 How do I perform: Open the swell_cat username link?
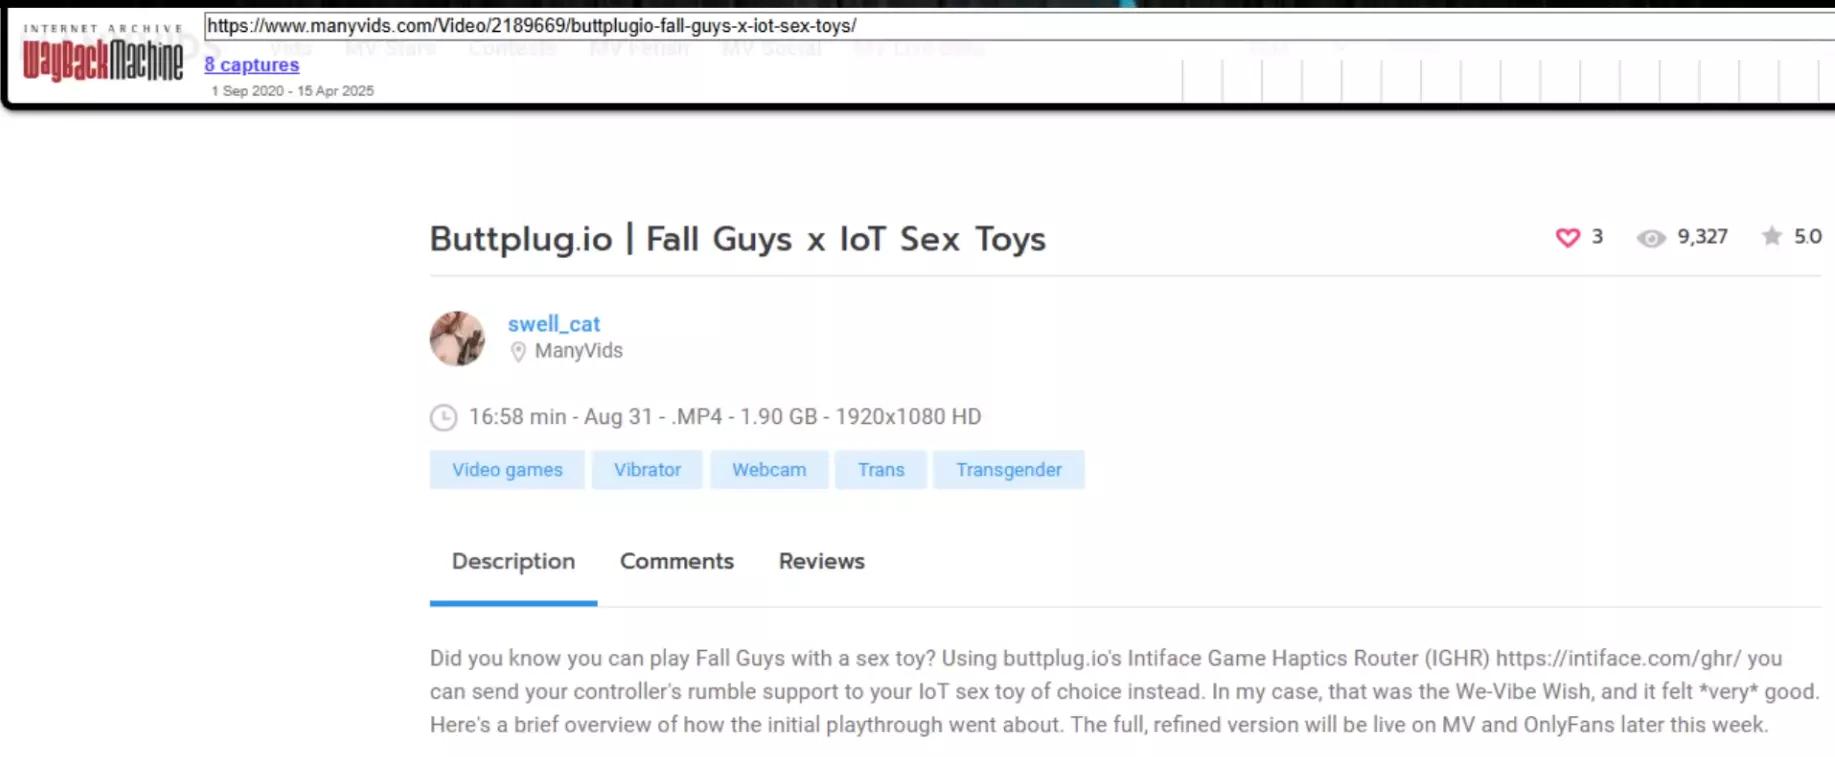click(x=553, y=324)
